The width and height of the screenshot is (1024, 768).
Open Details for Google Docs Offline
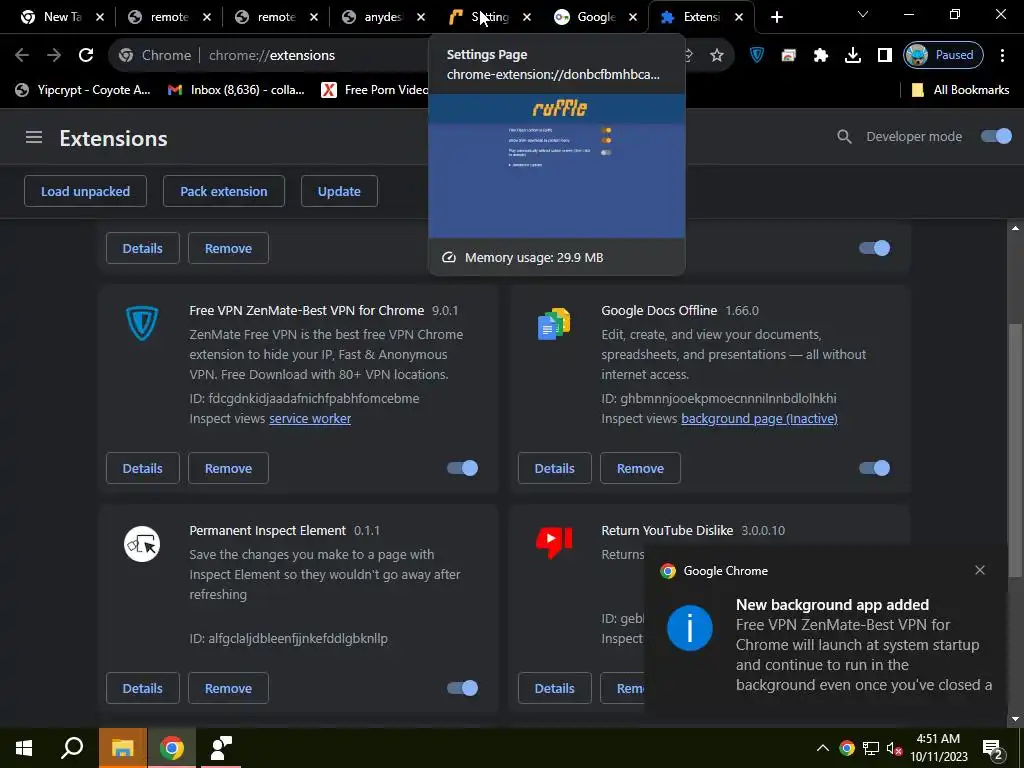point(554,468)
